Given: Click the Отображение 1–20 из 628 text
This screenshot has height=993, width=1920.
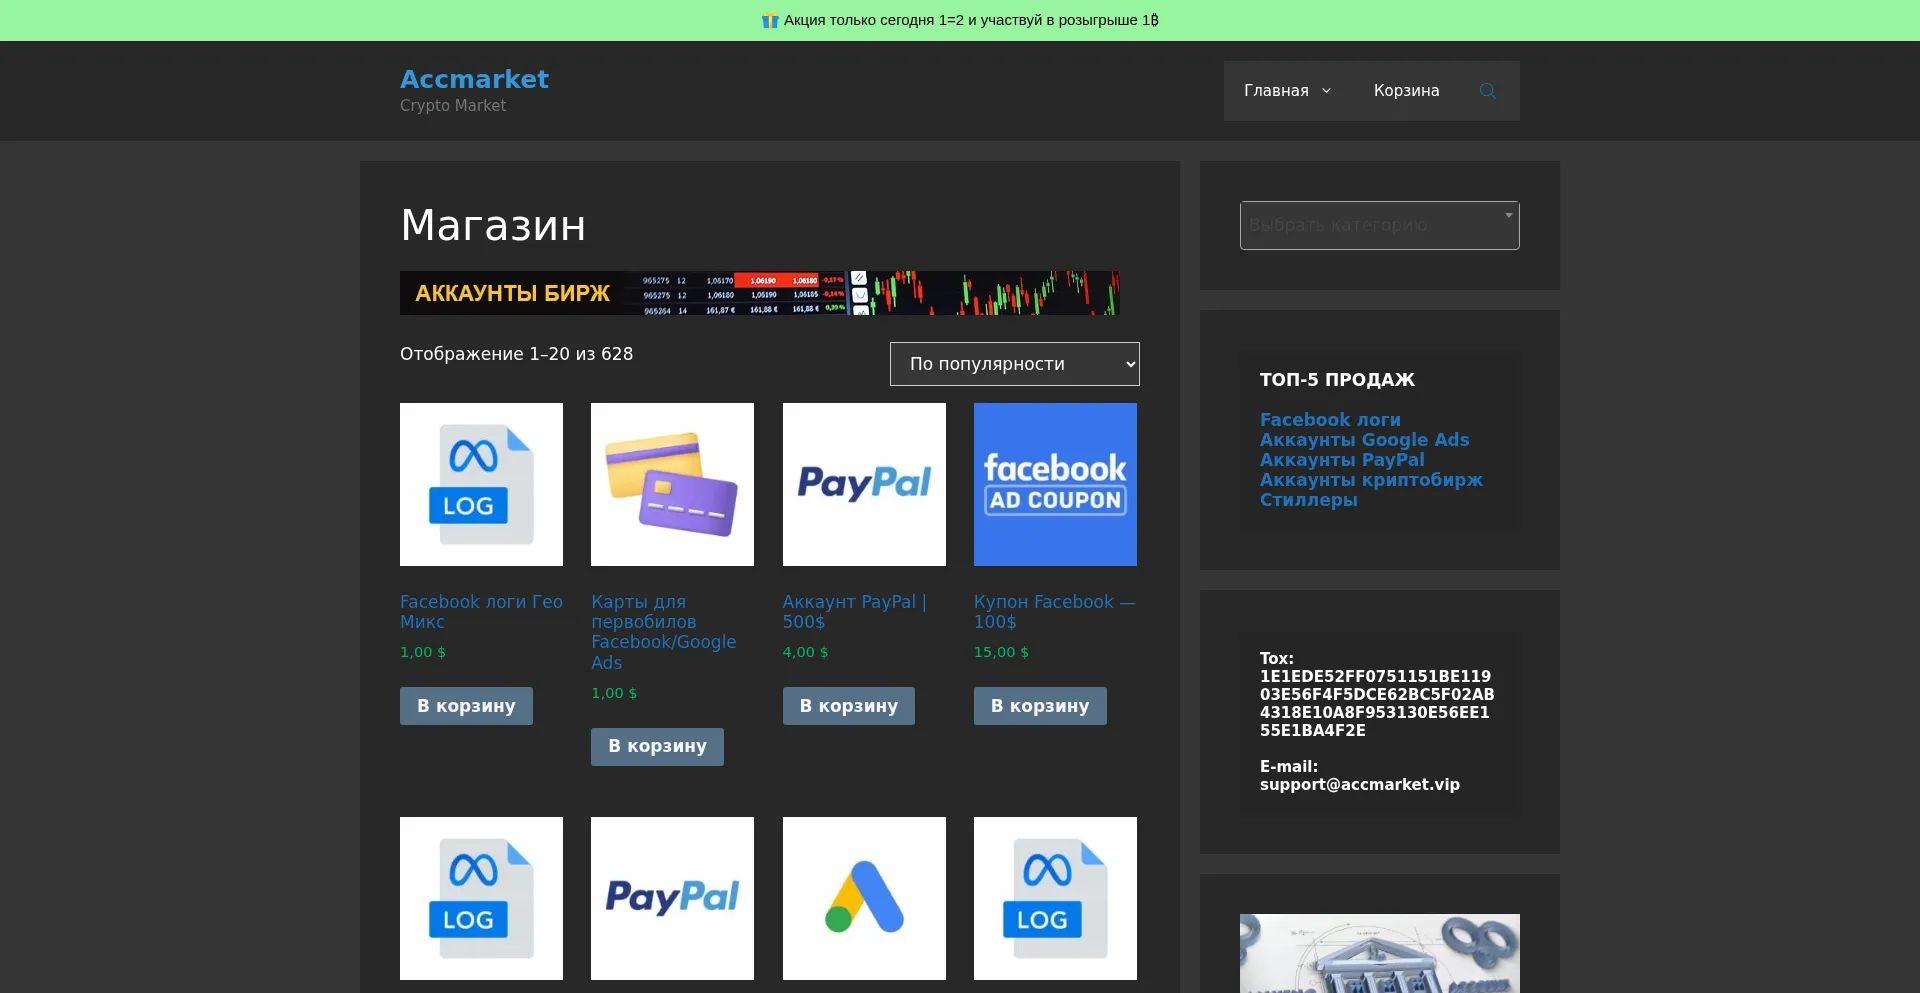Looking at the screenshot, I should [x=516, y=354].
